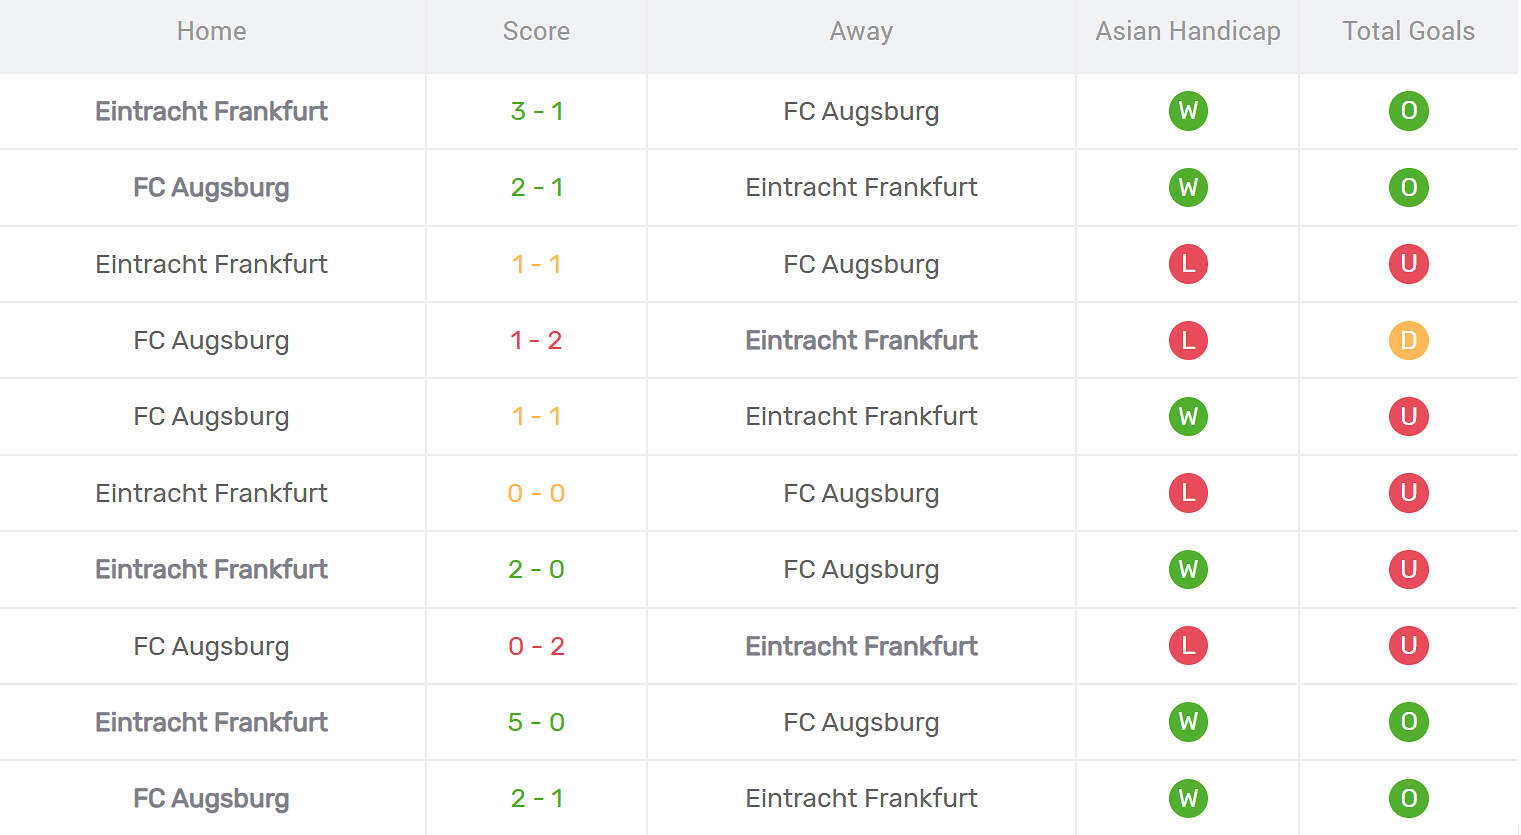The height and width of the screenshot is (835, 1521).
Task: Open the 3 - 1 score link
Action: pyautogui.click(x=536, y=111)
